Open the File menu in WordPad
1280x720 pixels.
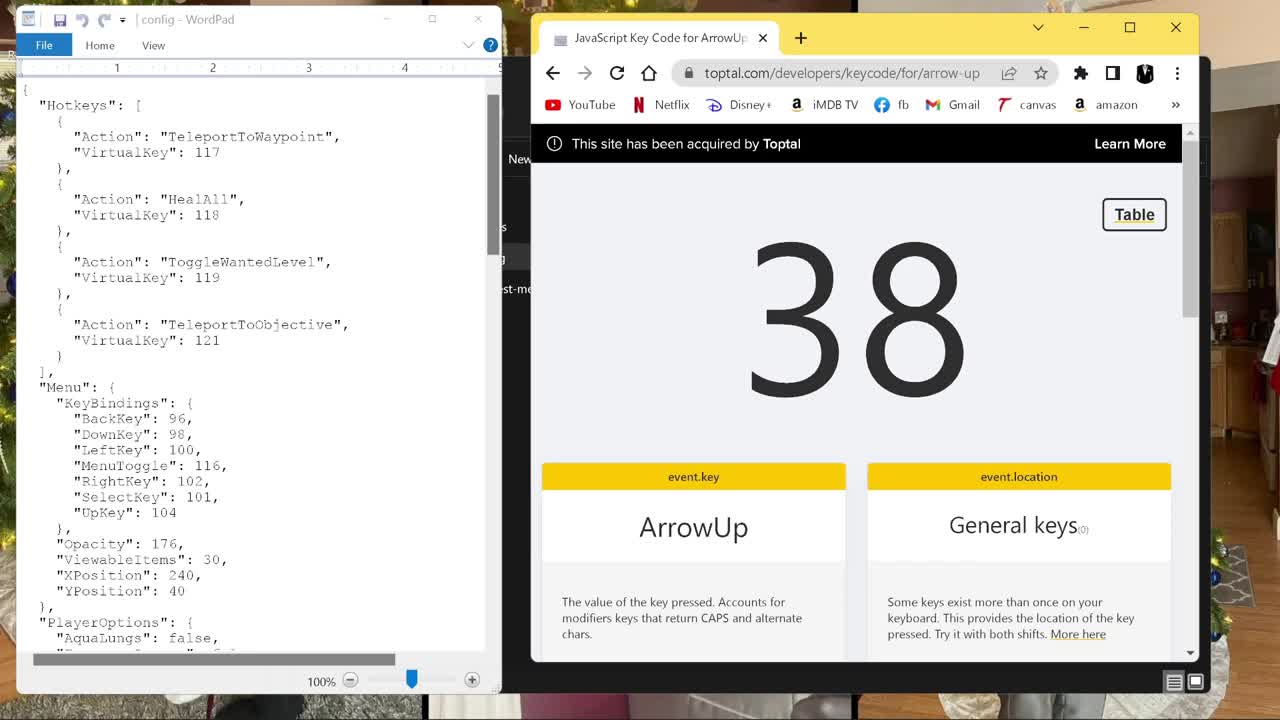pyautogui.click(x=44, y=45)
